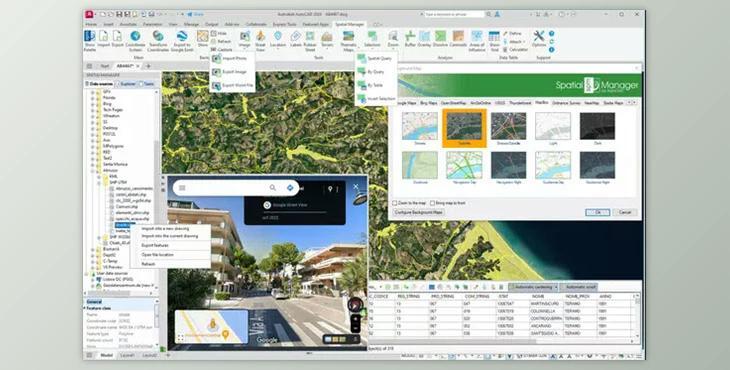Screen dimensions: 730x370
Task: Expand the Santa Monica folder node
Action: click(92, 164)
